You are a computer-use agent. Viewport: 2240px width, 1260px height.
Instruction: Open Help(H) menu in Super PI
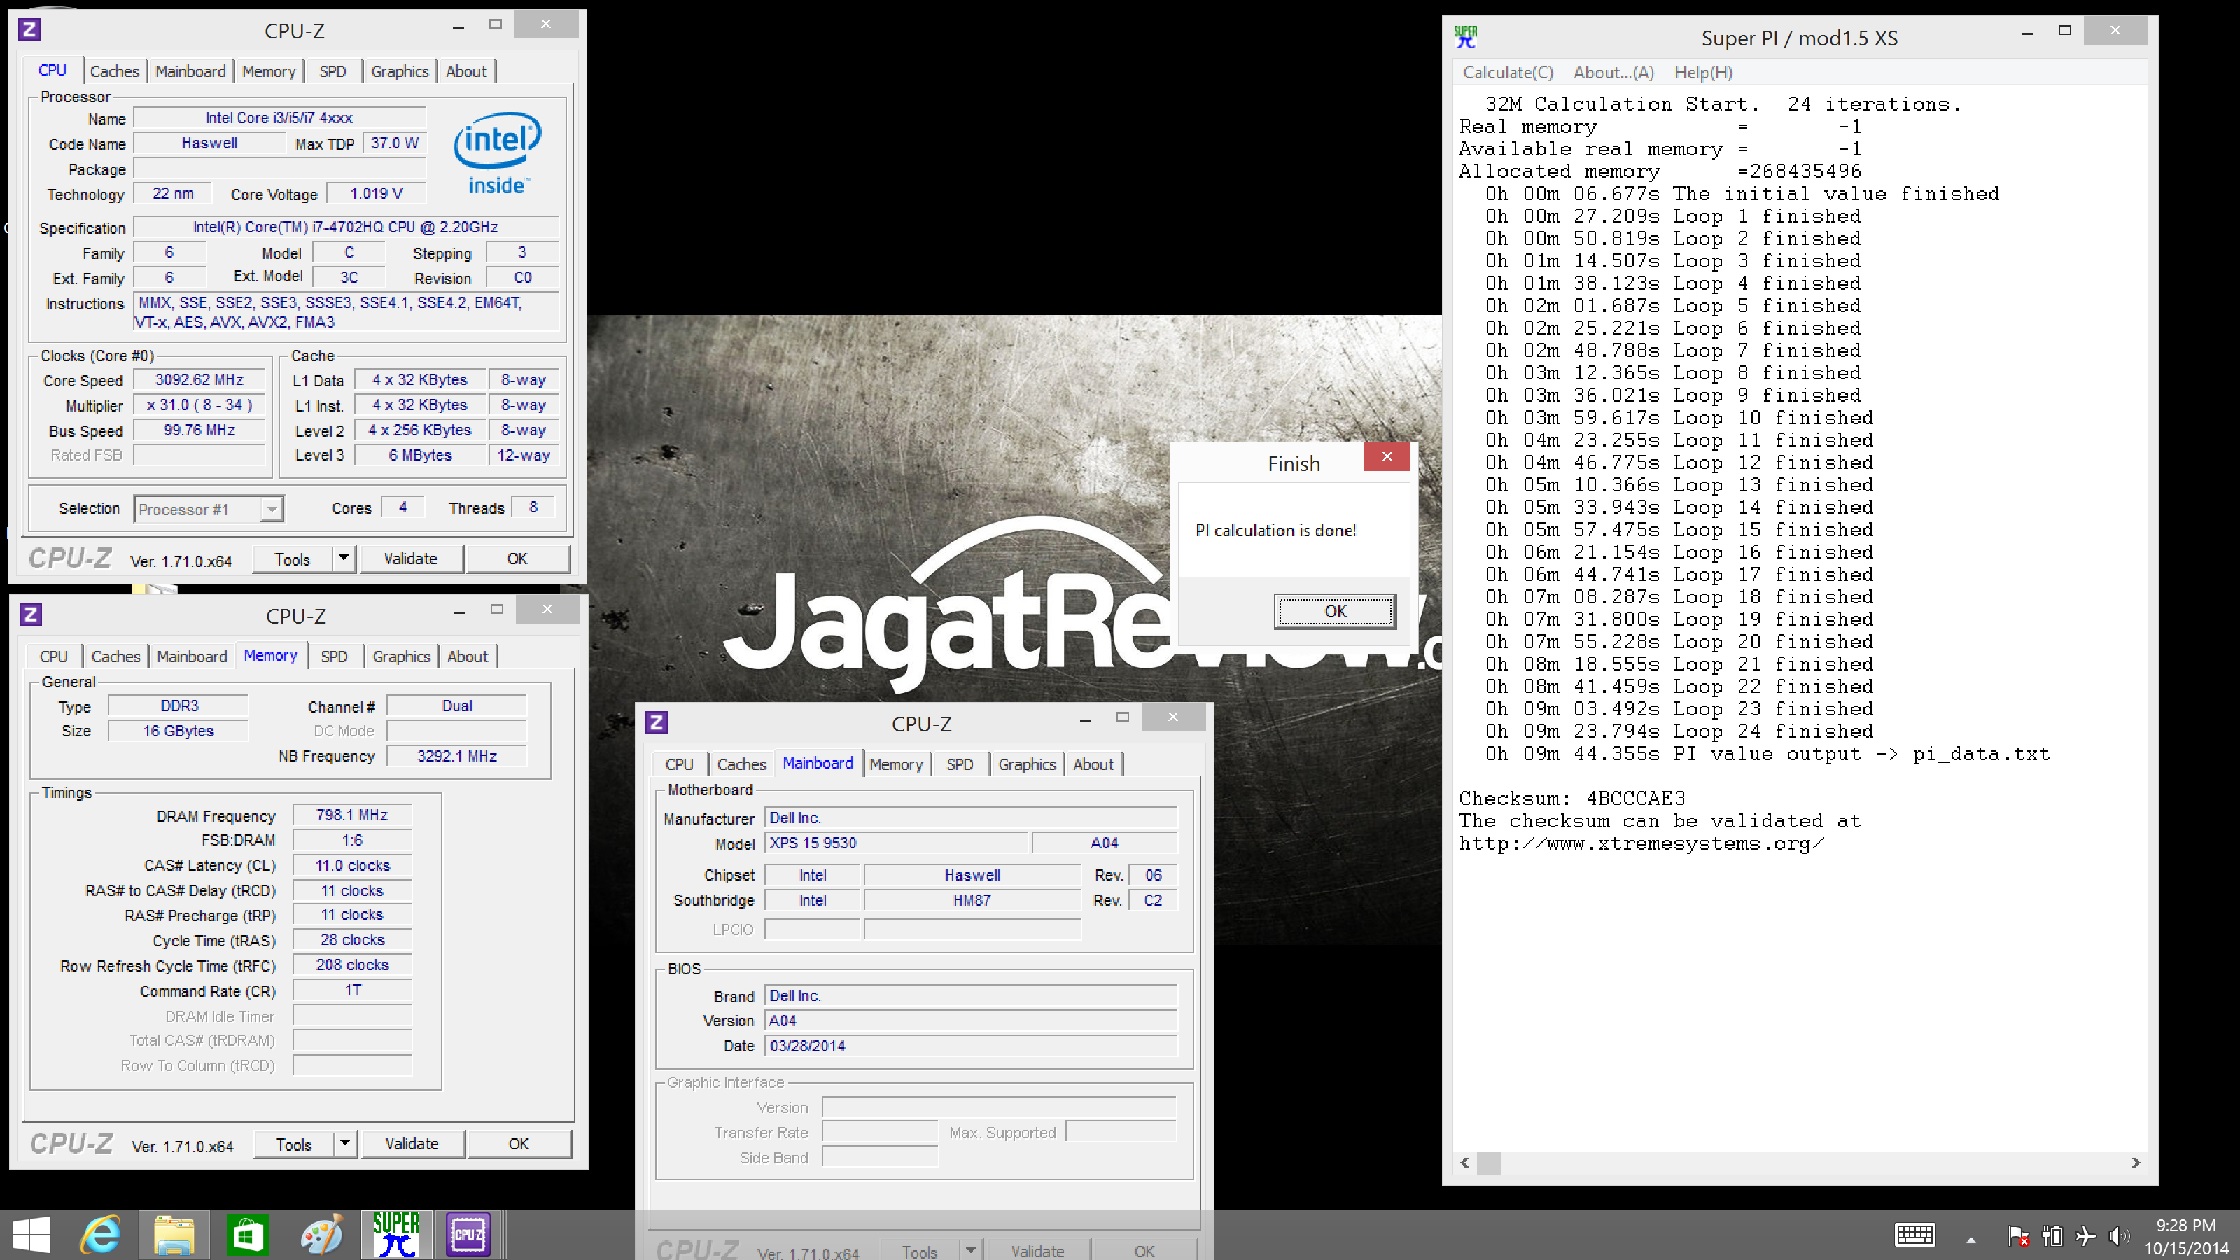point(1703,72)
